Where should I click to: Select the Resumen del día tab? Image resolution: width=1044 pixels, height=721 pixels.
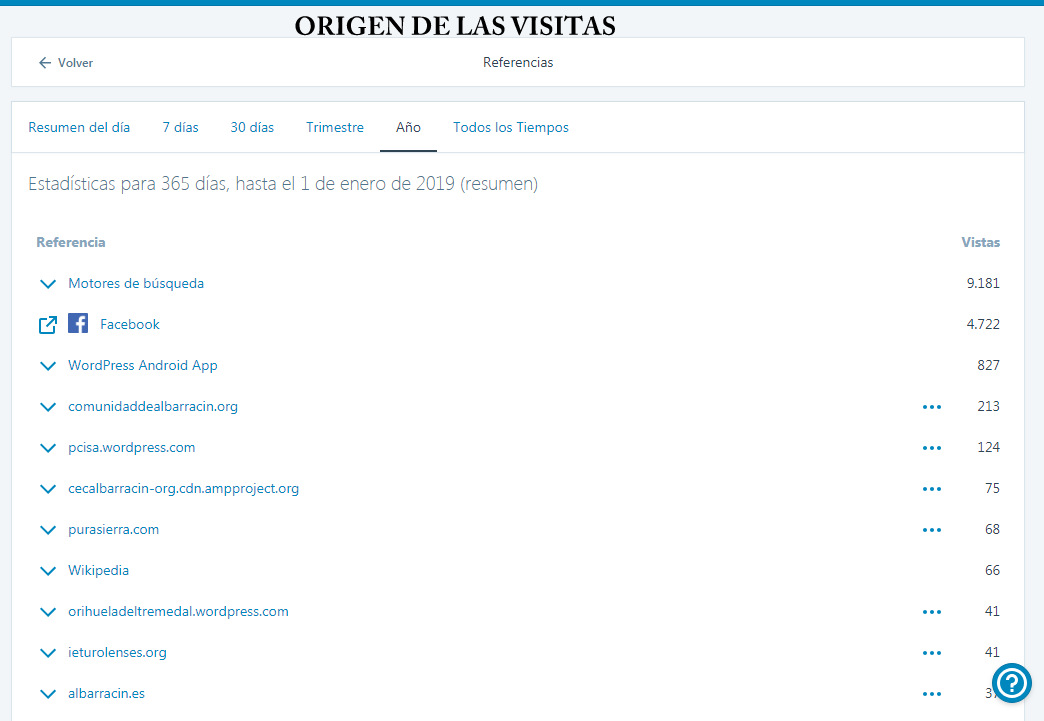pos(79,127)
